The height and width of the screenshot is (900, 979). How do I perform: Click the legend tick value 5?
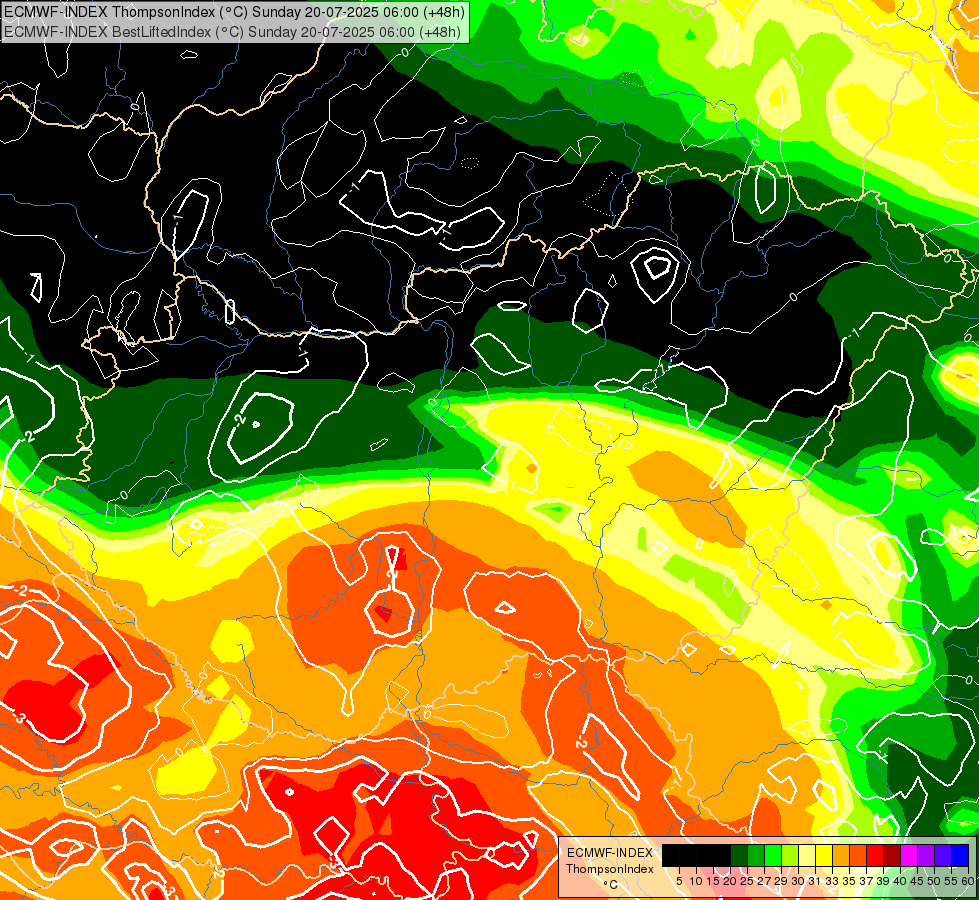679,881
